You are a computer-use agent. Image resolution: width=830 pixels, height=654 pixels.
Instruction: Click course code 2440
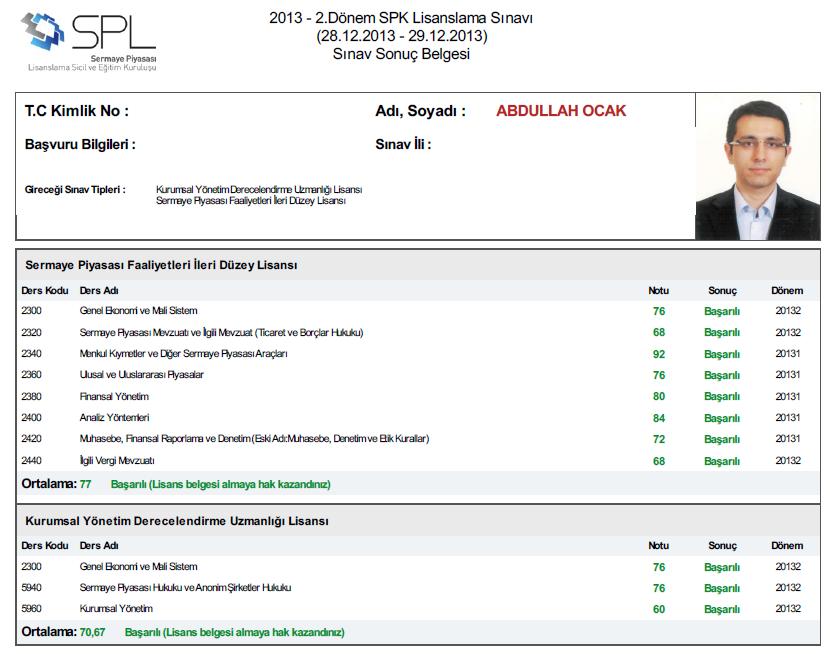pos(31,460)
